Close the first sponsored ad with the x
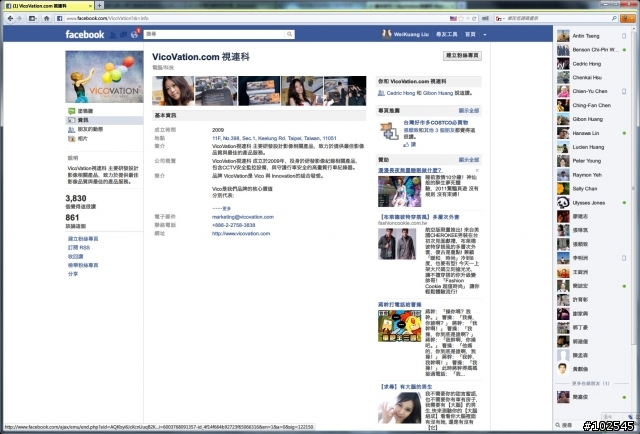The image size is (640, 434). [477, 170]
